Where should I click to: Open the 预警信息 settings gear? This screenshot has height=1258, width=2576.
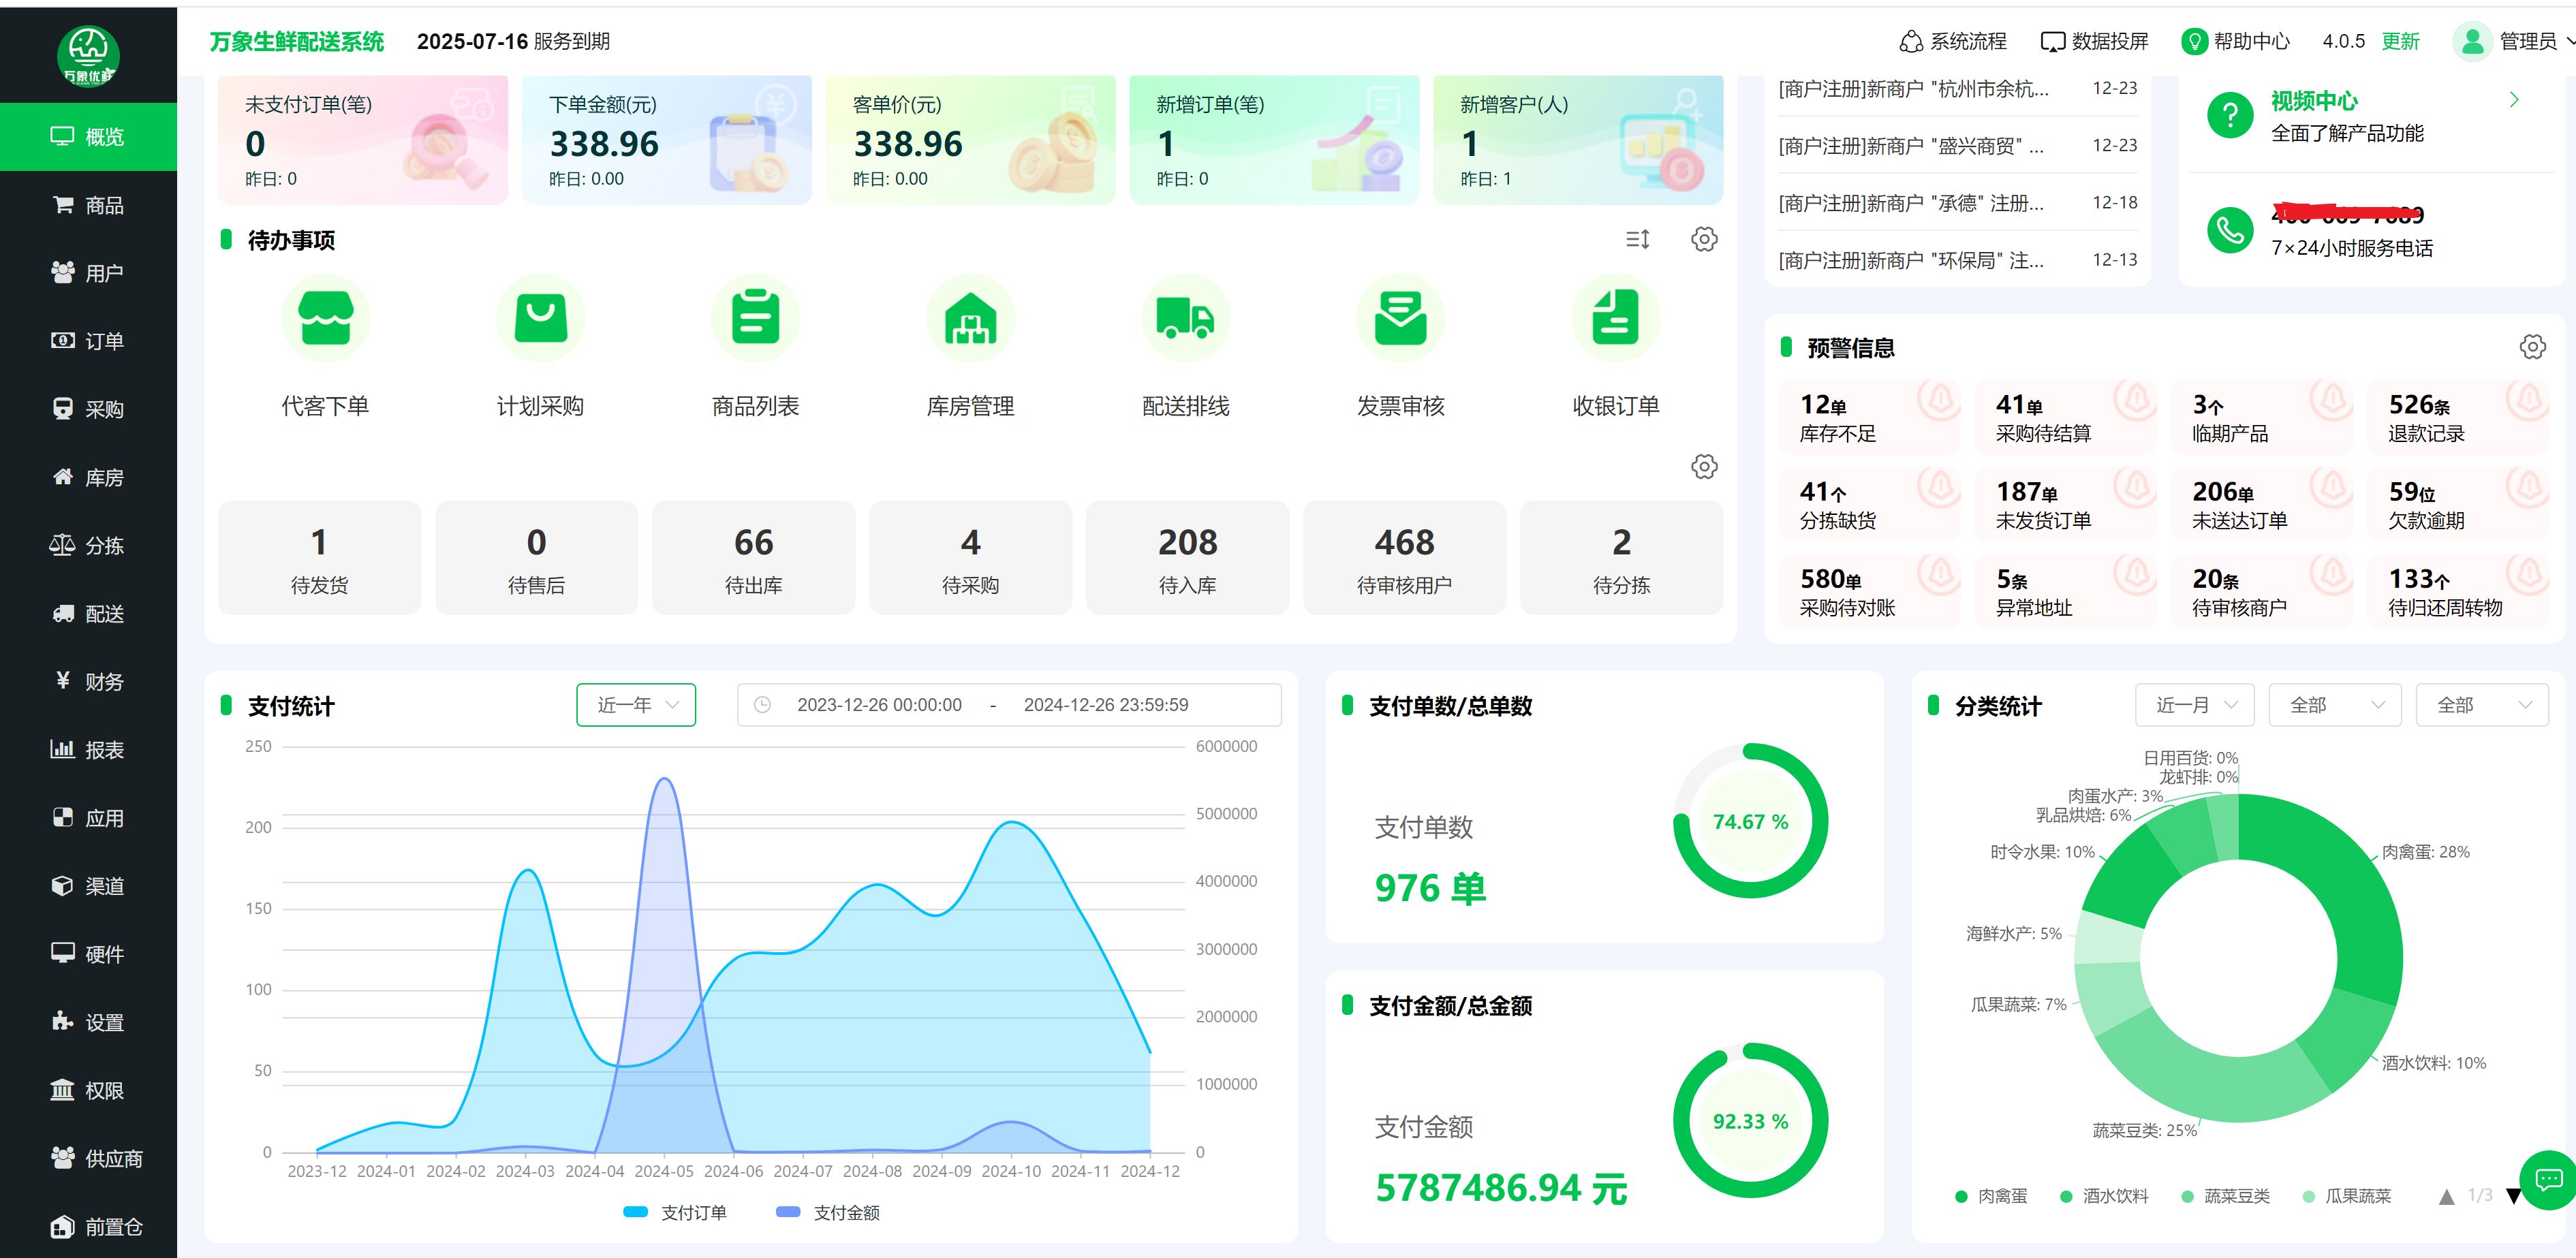point(2532,347)
